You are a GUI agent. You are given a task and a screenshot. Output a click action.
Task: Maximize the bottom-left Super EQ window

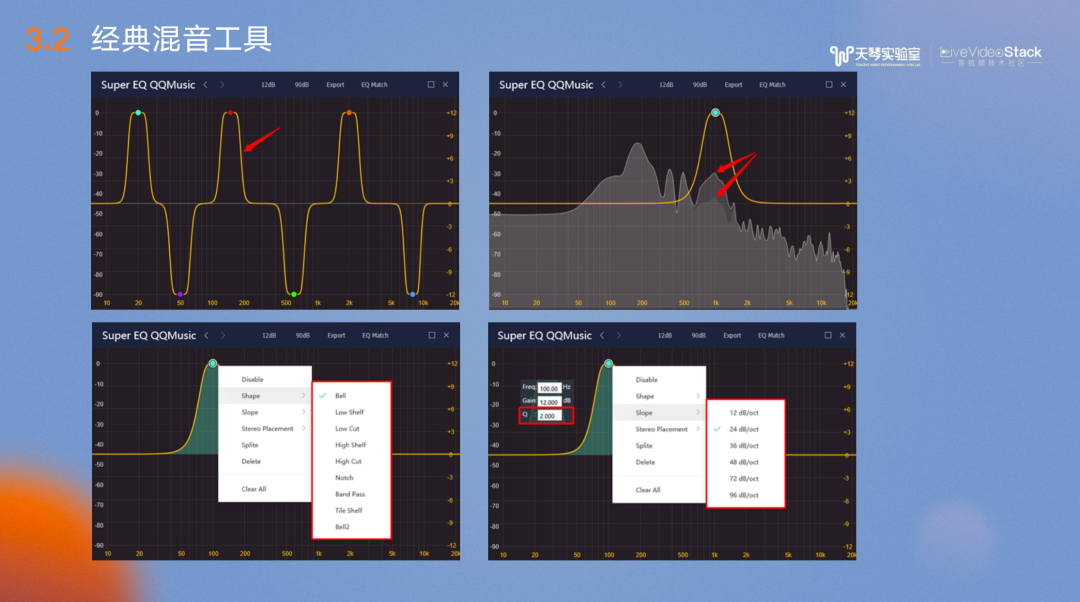(432, 335)
